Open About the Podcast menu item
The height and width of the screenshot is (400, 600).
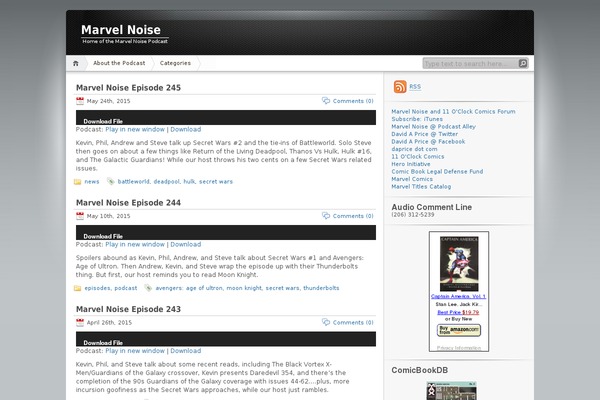click(119, 63)
